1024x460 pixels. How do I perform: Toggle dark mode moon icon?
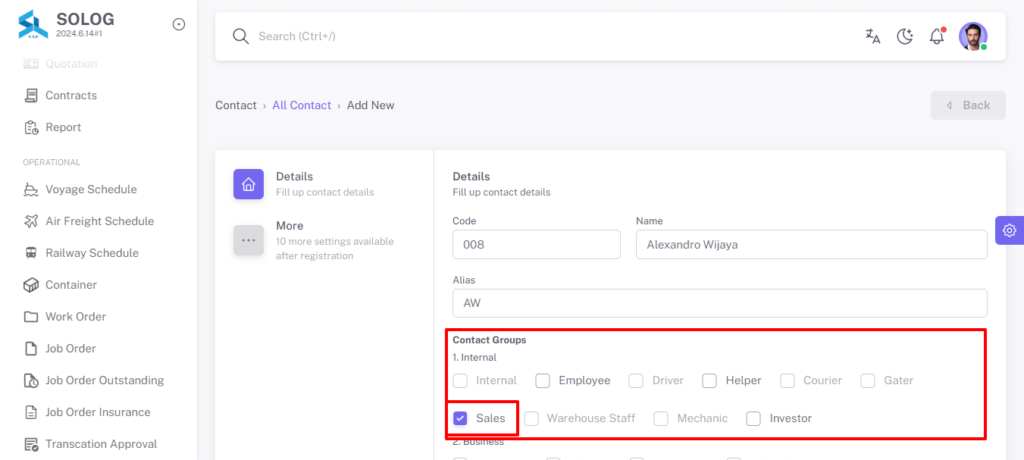point(904,37)
